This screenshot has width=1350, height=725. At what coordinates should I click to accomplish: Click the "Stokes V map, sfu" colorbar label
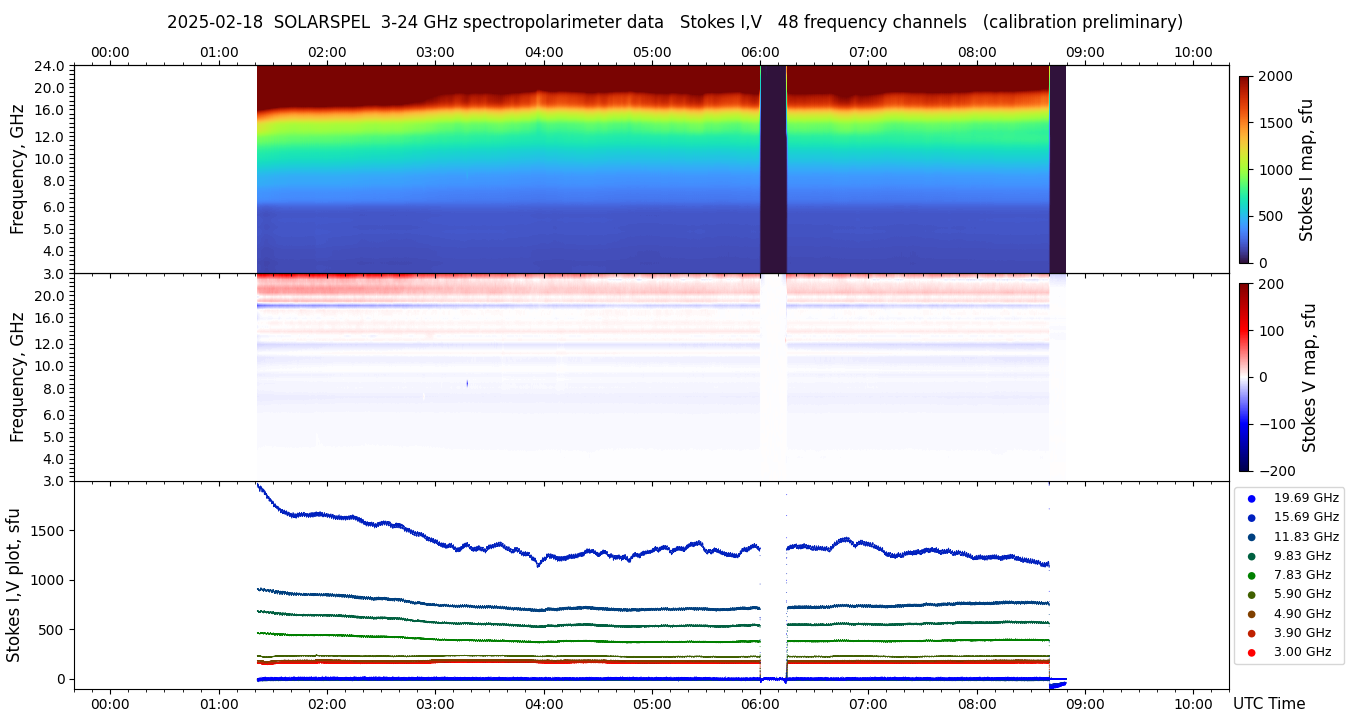point(1309,377)
